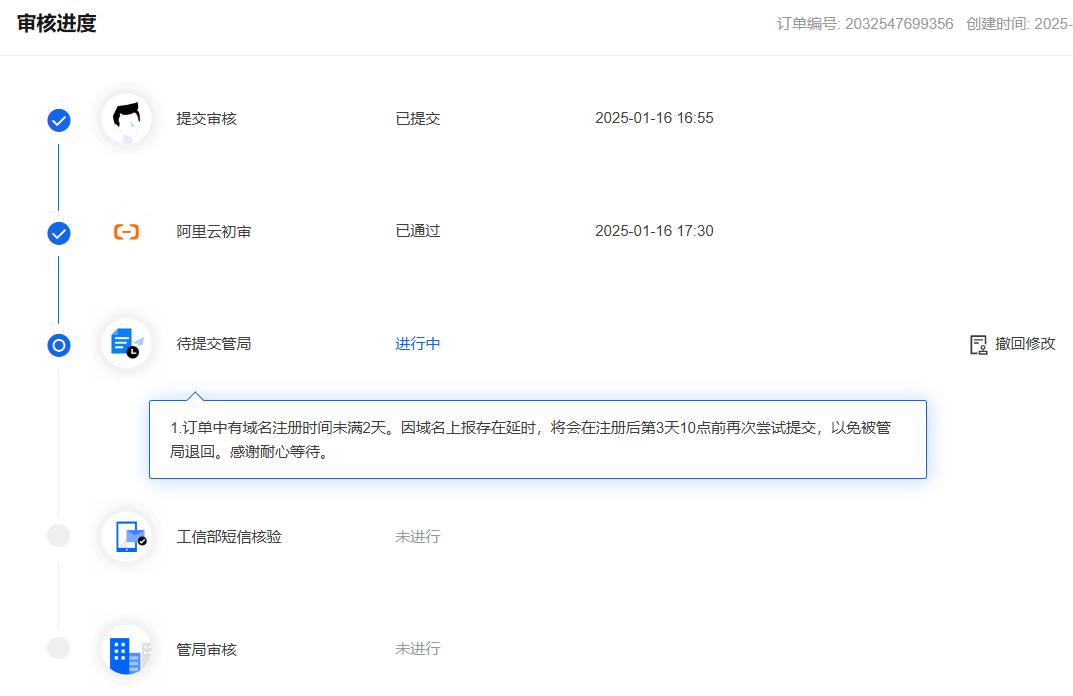Click the blue checkmark beside 提交审核
Viewport: 1073px width, 696px height.
(x=59, y=120)
